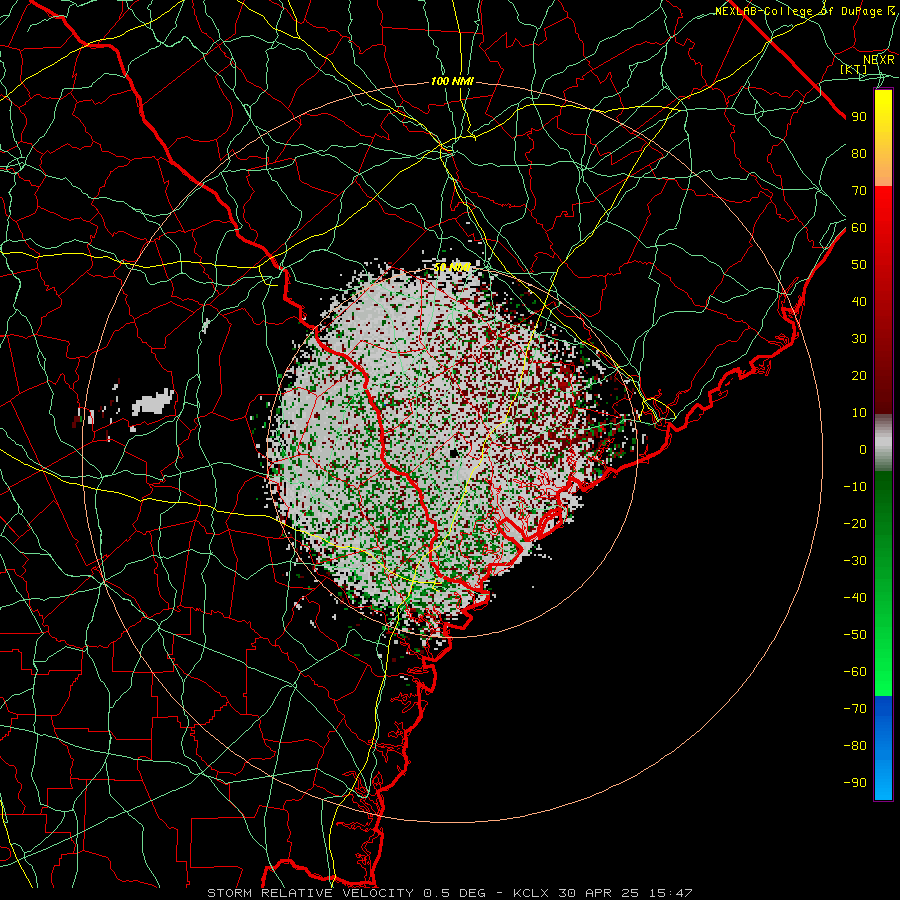Screen dimensions: 900x900
Task: Click the -70 value on velocity scale
Action: pyautogui.click(x=855, y=709)
